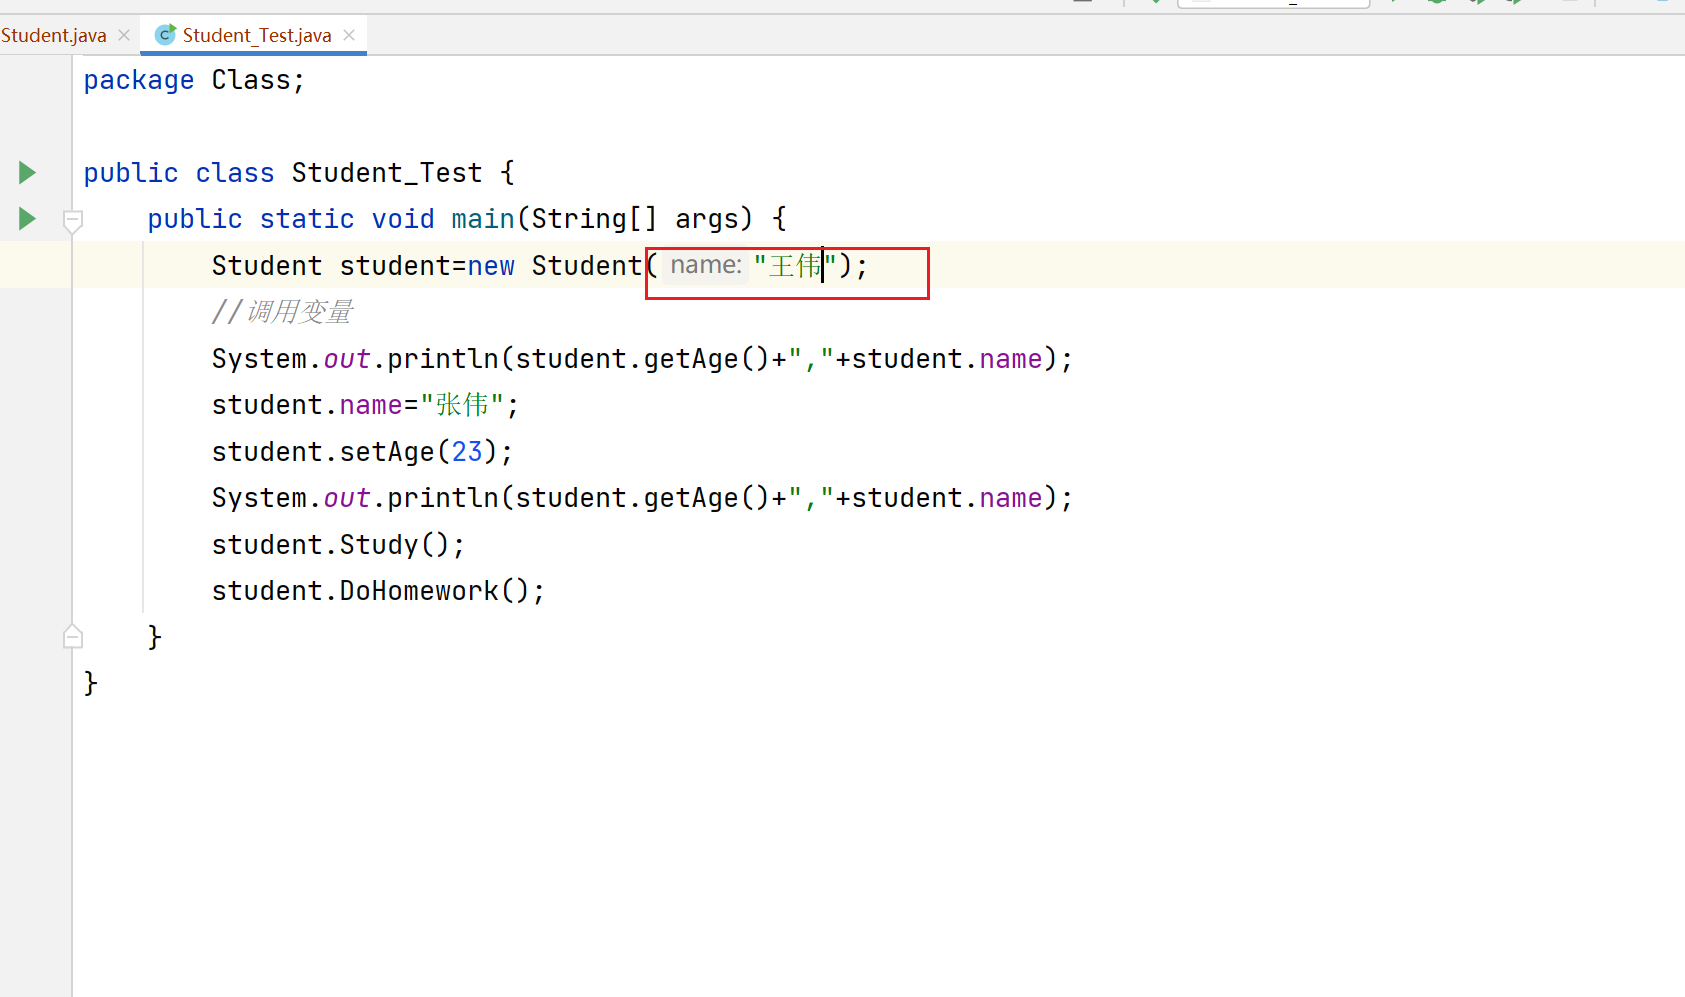The height and width of the screenshot is (997, 1685).
Task: Click 'println' in the second println line
Action: [443, 498]
